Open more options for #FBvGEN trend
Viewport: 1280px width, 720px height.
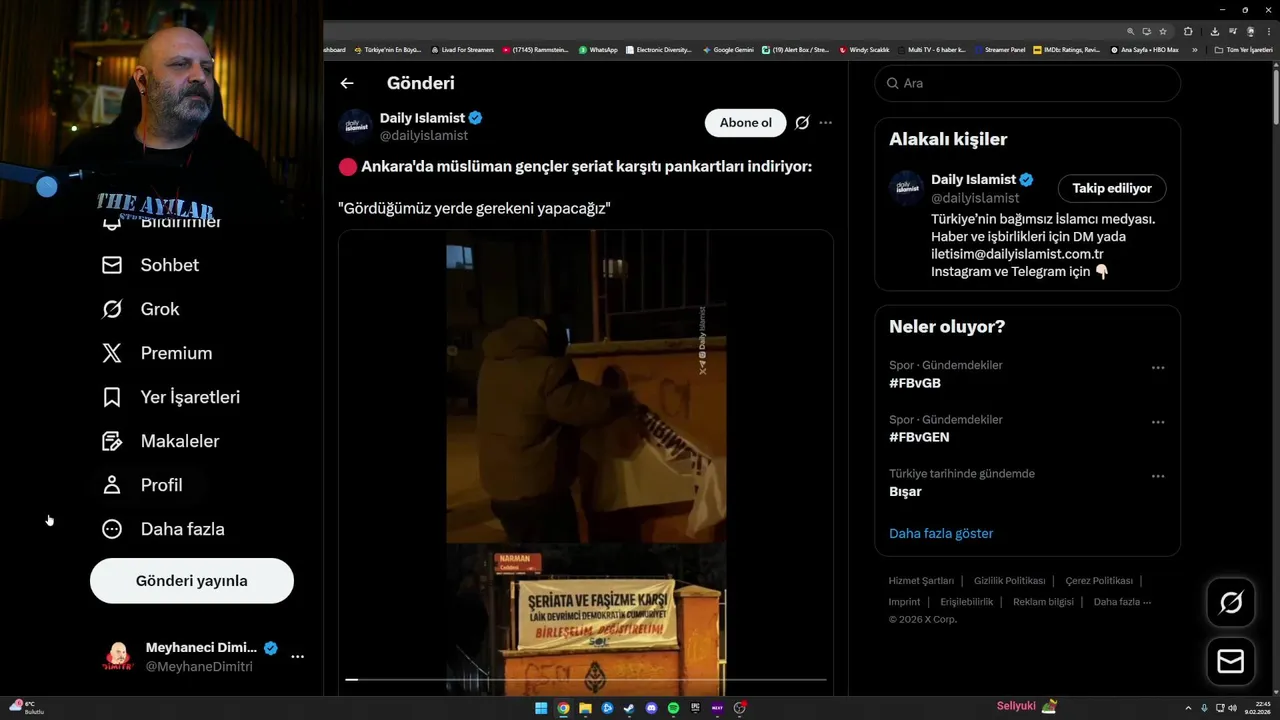click(1158, 422)
